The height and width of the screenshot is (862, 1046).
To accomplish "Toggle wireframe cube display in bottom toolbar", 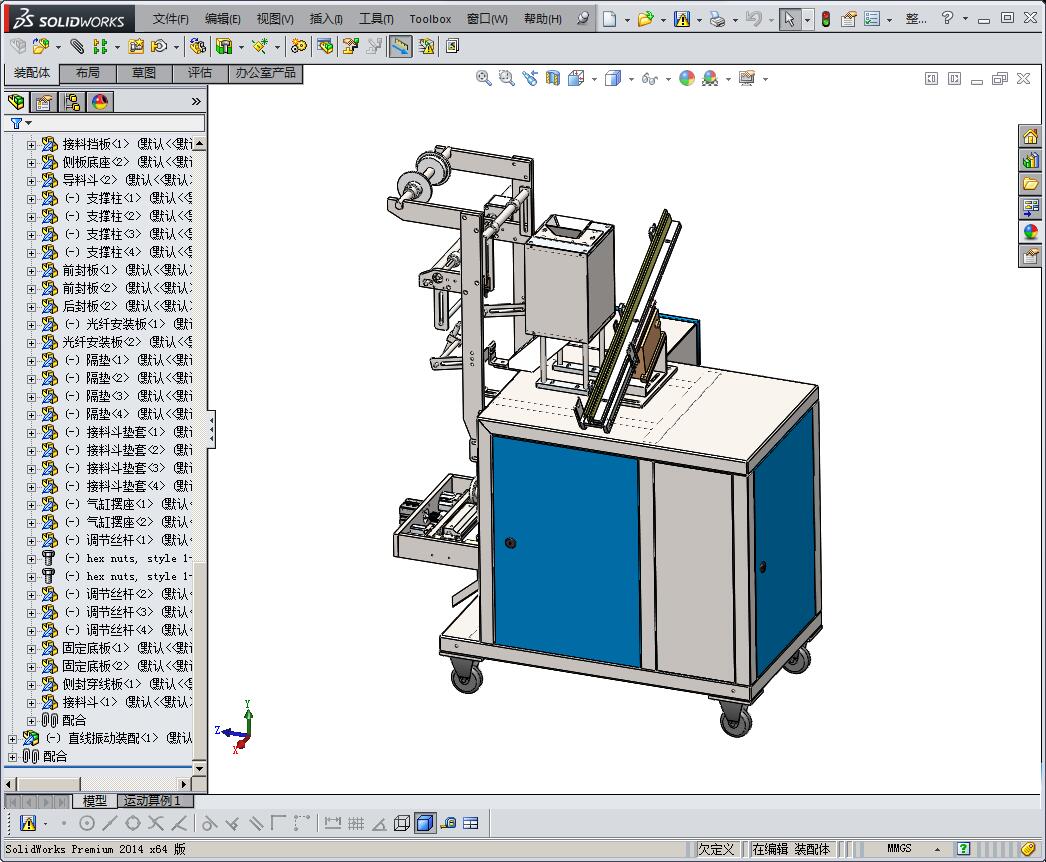I will point(402,823).
